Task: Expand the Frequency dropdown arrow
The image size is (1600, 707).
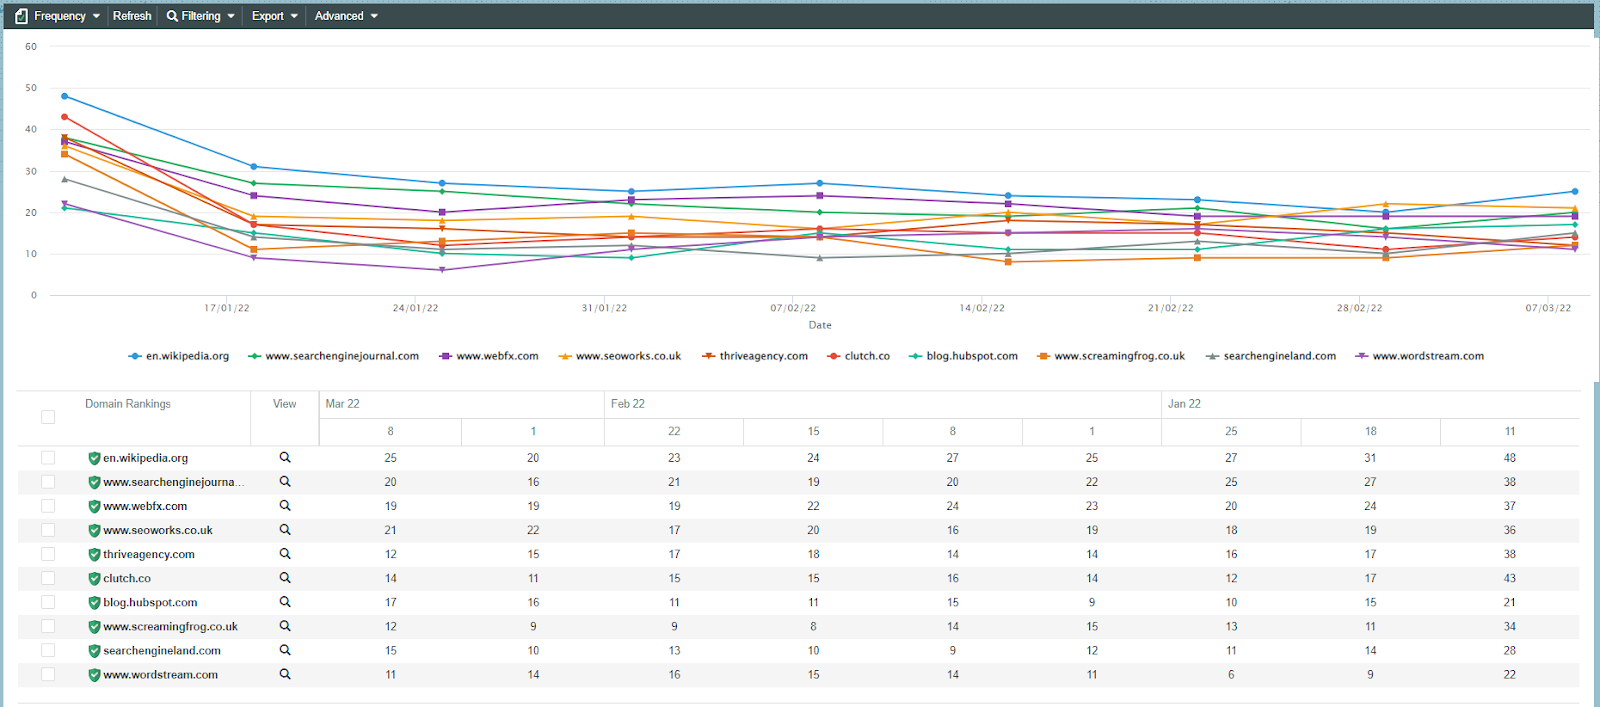Action: 96,16
